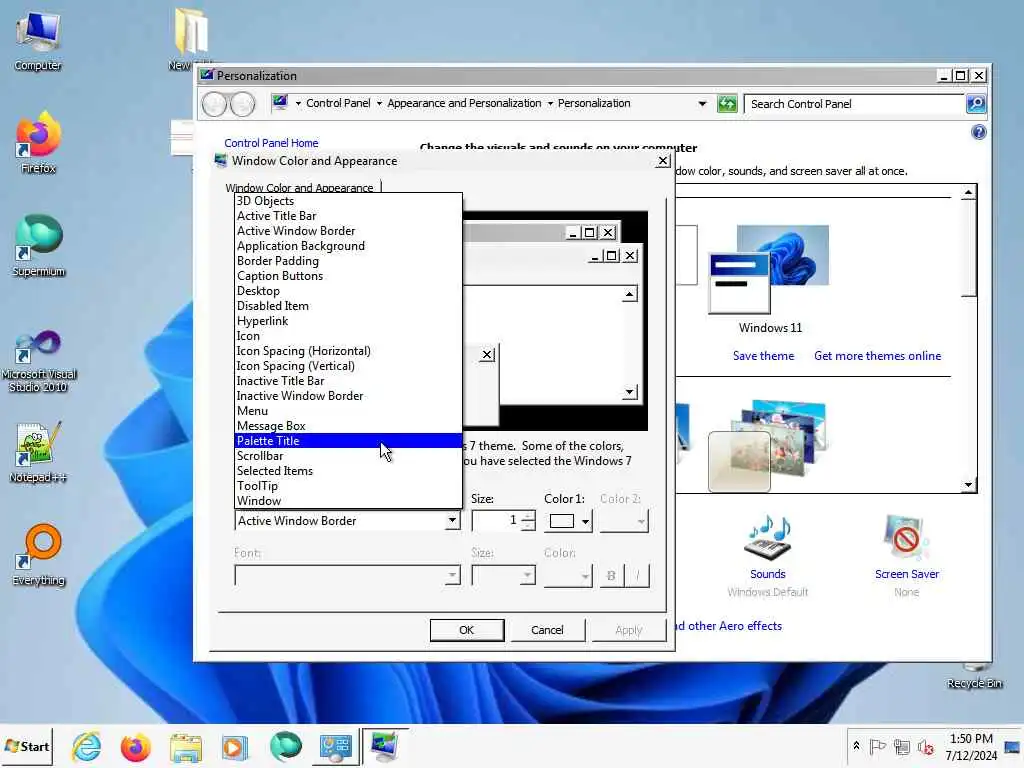Choose Caption Buttons from list
Viewport: 1024px width, 768px height.
(x=348, y=276)
